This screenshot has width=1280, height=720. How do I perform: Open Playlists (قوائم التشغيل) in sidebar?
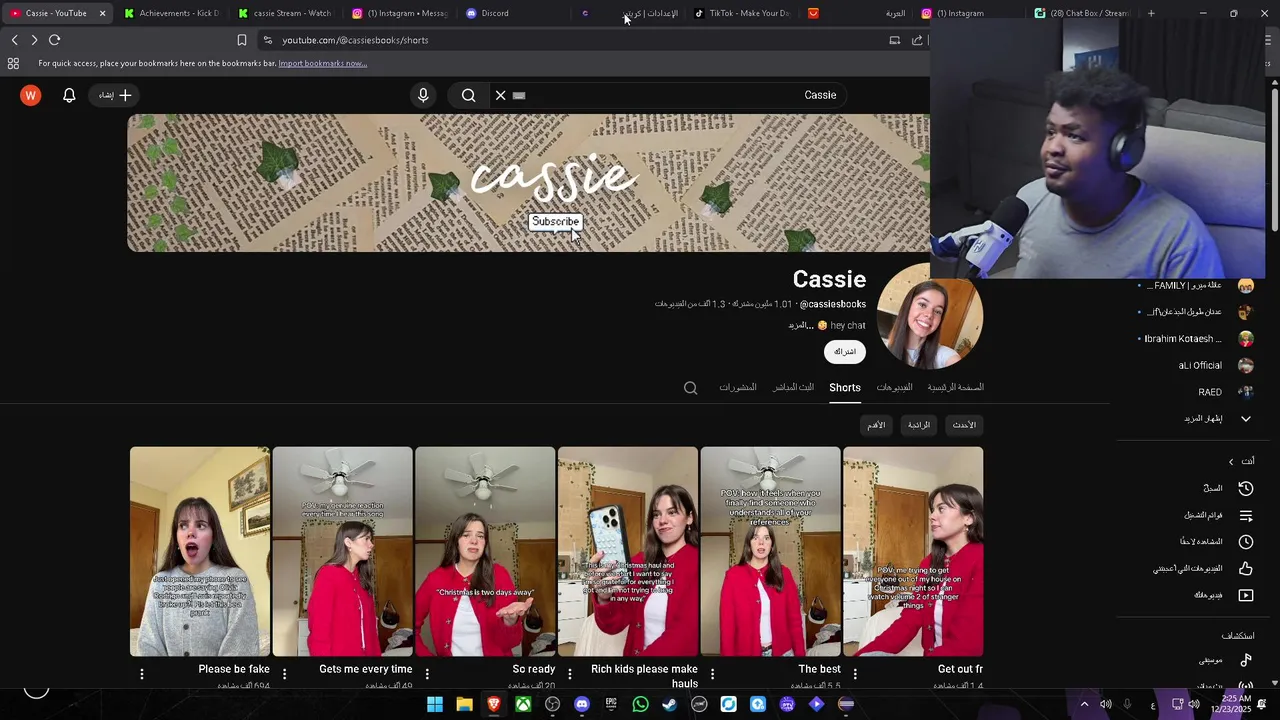[x=1219, y=515]
